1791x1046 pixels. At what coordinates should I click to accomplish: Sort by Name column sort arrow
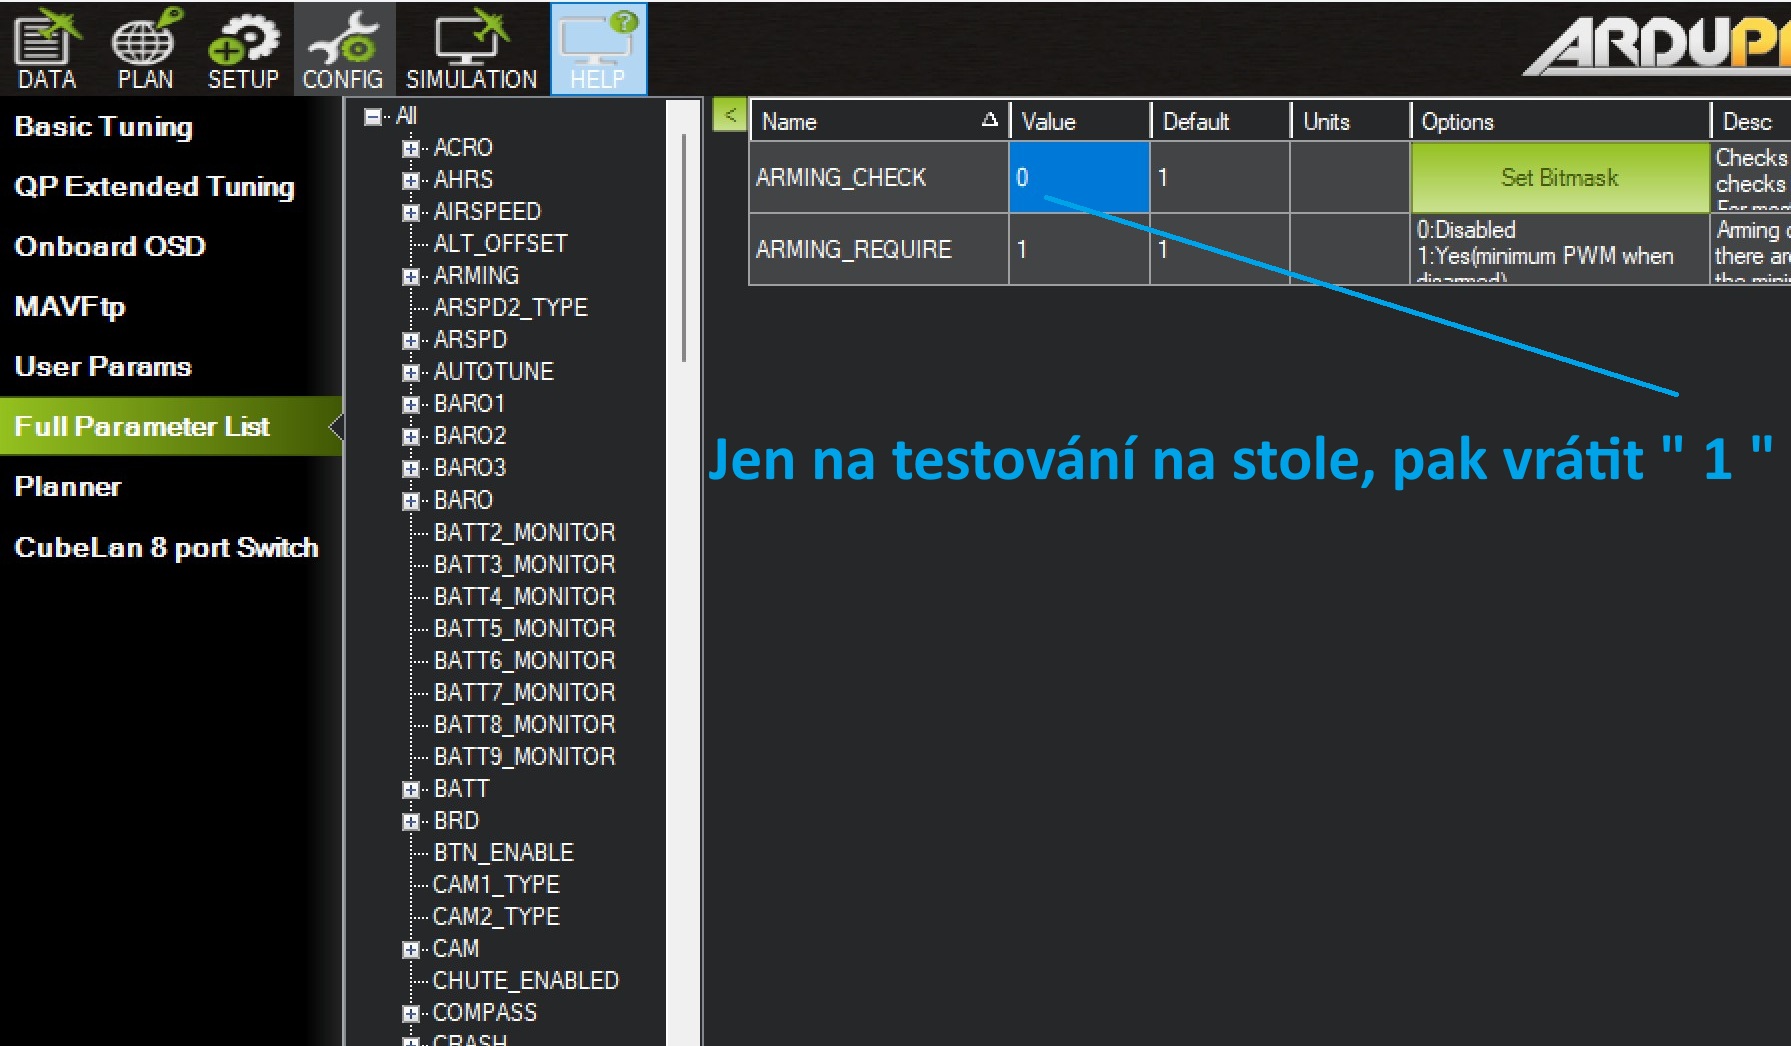989,121
